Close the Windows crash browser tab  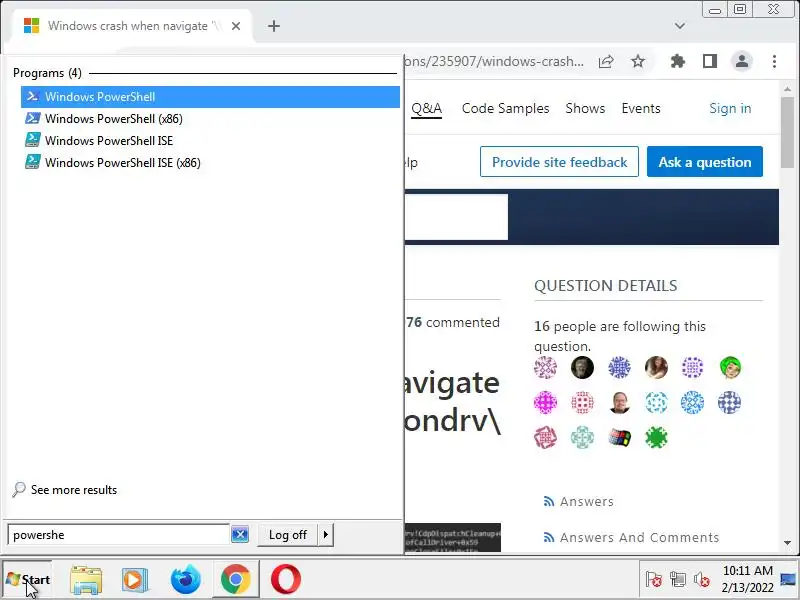coord(236,26)
